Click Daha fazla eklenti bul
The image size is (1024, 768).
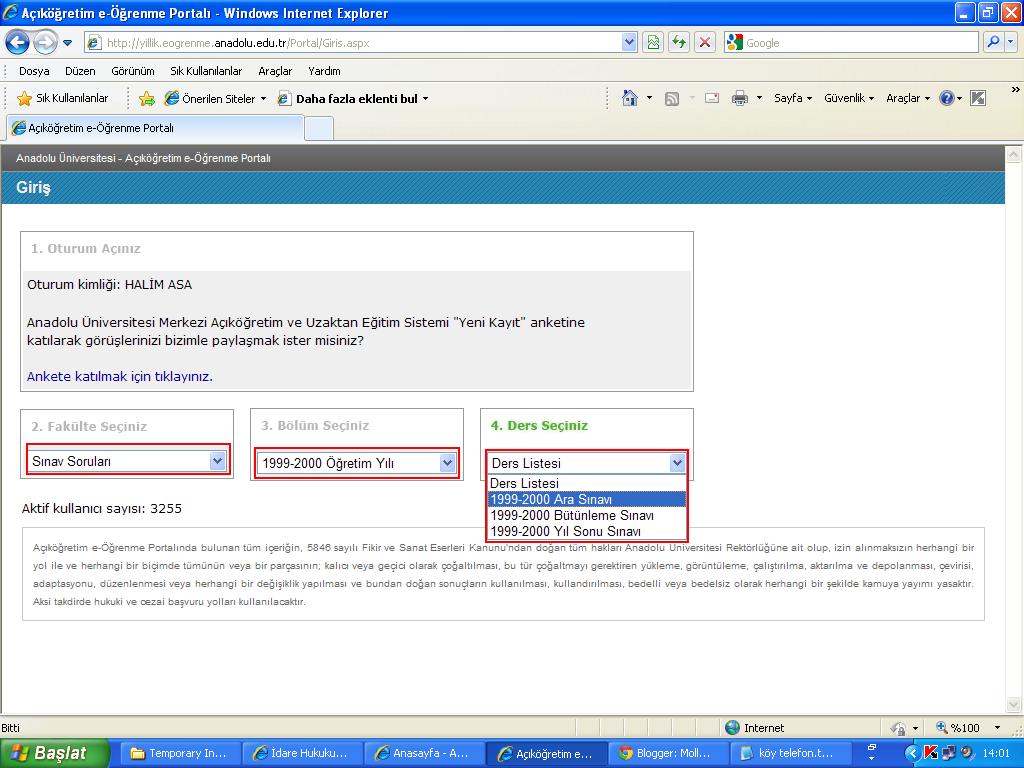[353, 99]
